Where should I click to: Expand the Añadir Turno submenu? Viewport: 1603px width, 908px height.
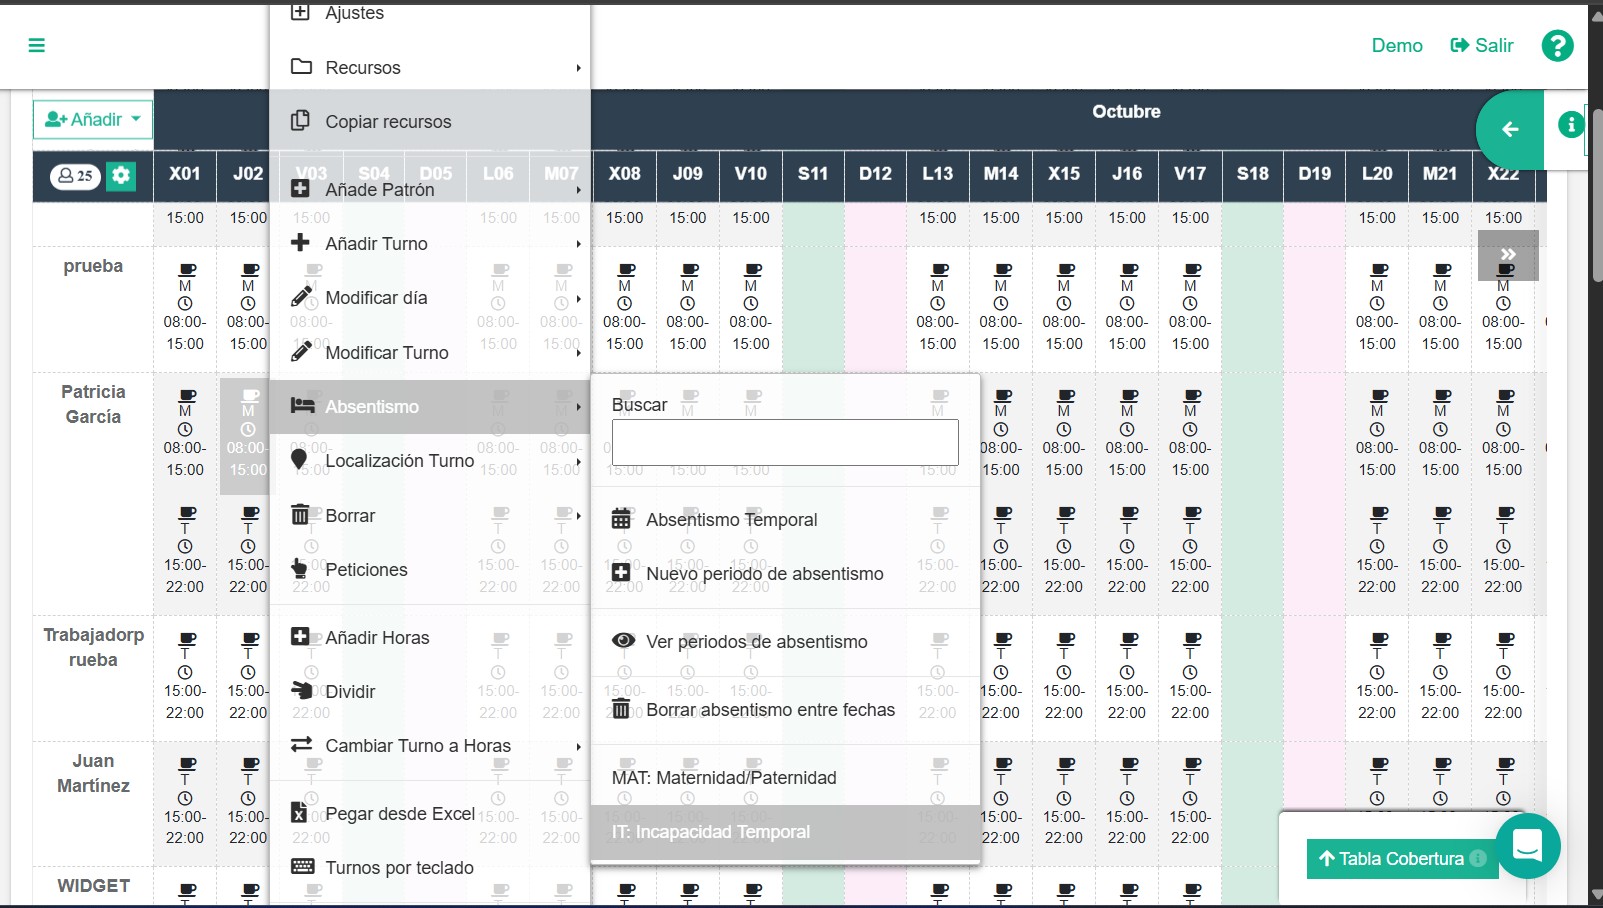point(430,244)
